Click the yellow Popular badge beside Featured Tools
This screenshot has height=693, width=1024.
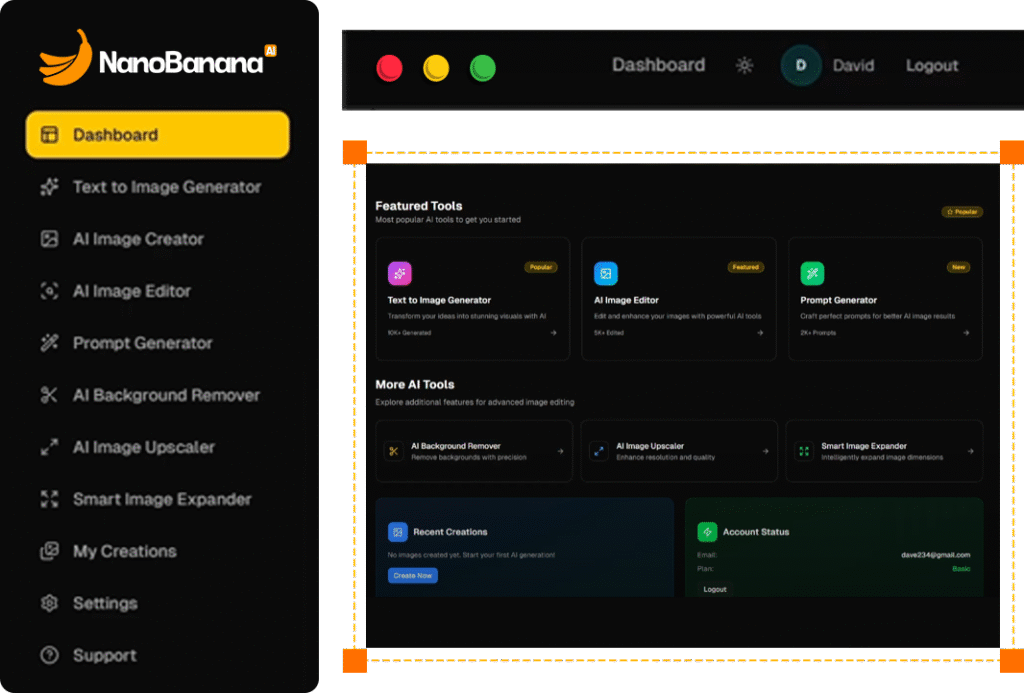[962, 212]
